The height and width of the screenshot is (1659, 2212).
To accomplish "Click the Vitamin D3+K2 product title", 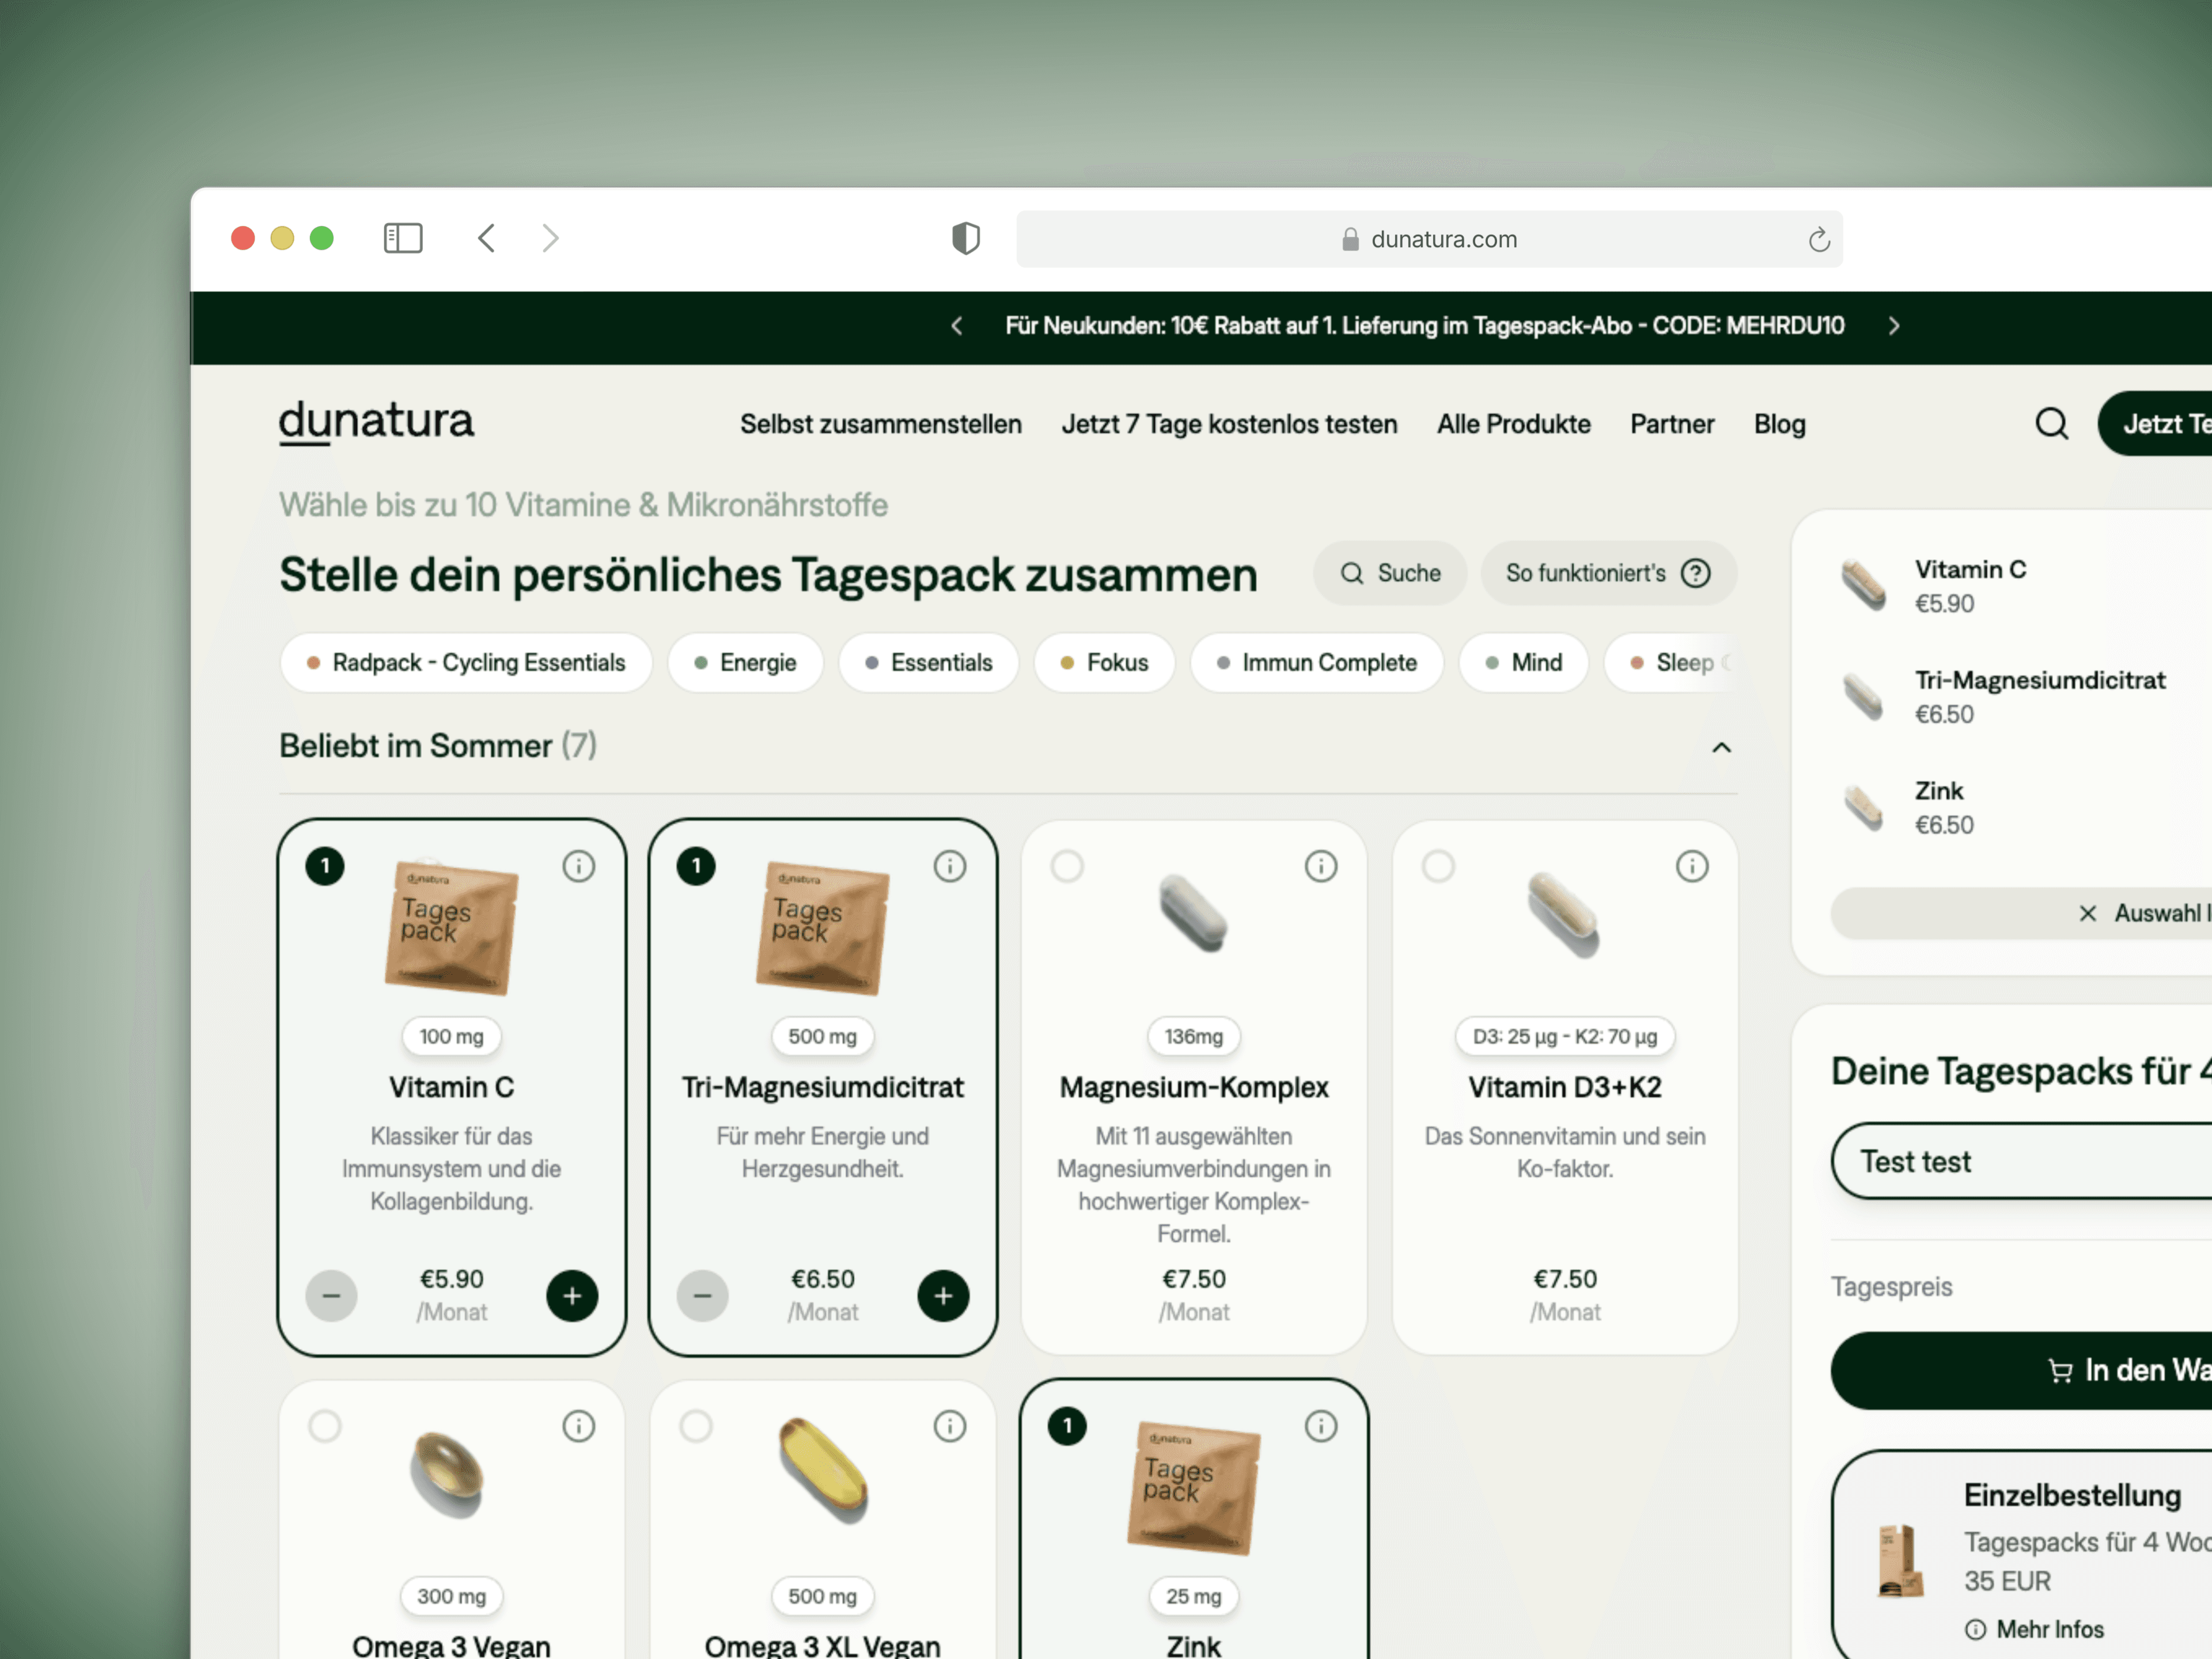I will click(x=1564, y=1087).
